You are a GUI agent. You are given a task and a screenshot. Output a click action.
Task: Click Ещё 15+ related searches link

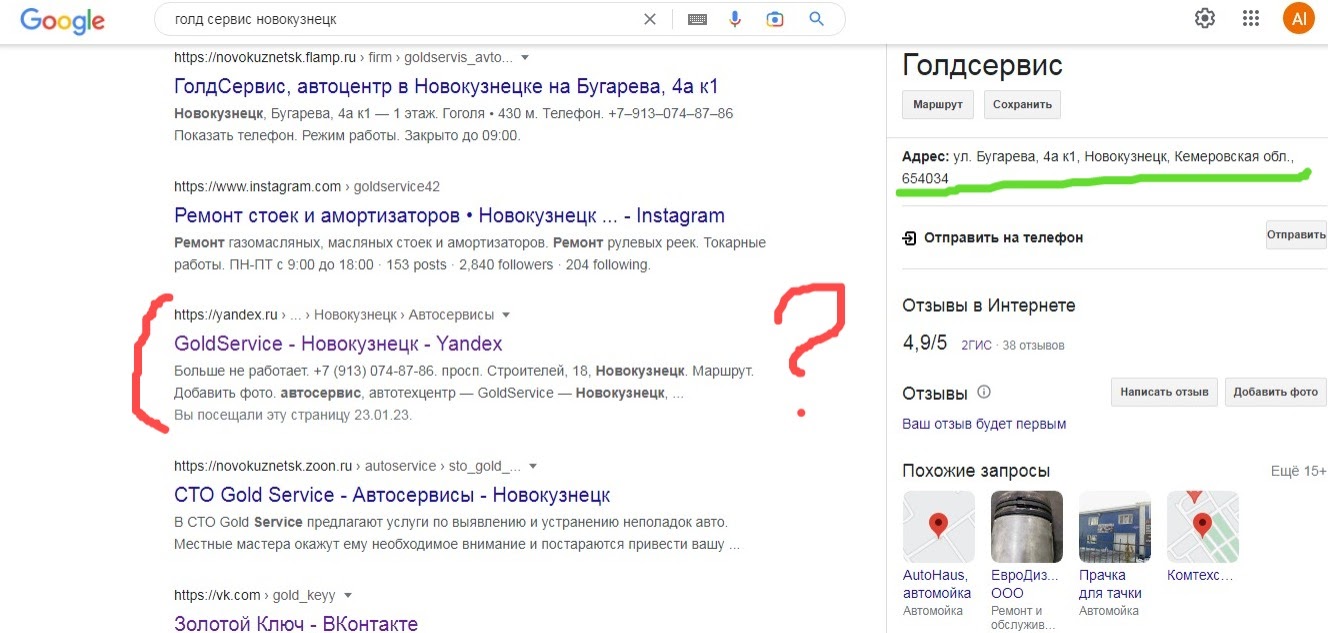coord(1298,471)
